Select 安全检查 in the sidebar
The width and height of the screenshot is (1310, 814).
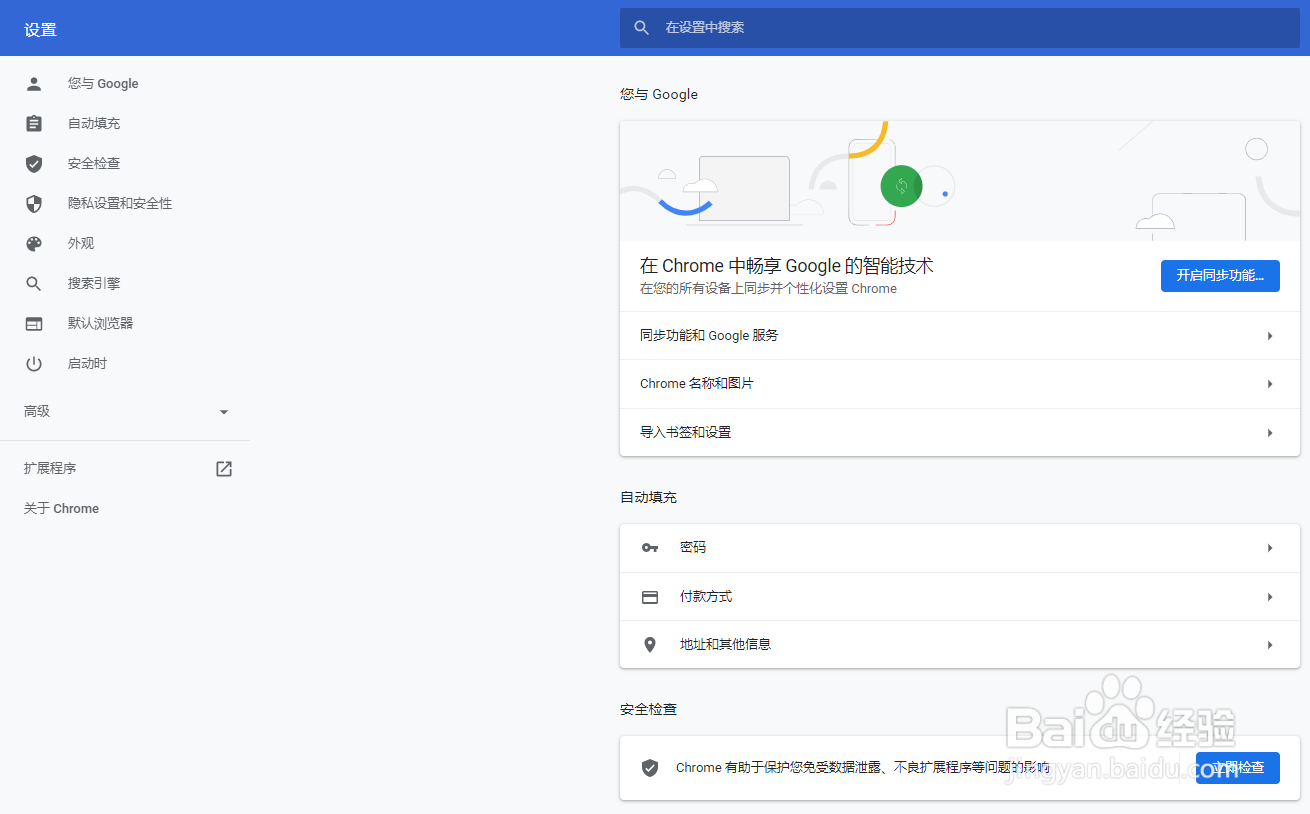[x=94, y=164]
